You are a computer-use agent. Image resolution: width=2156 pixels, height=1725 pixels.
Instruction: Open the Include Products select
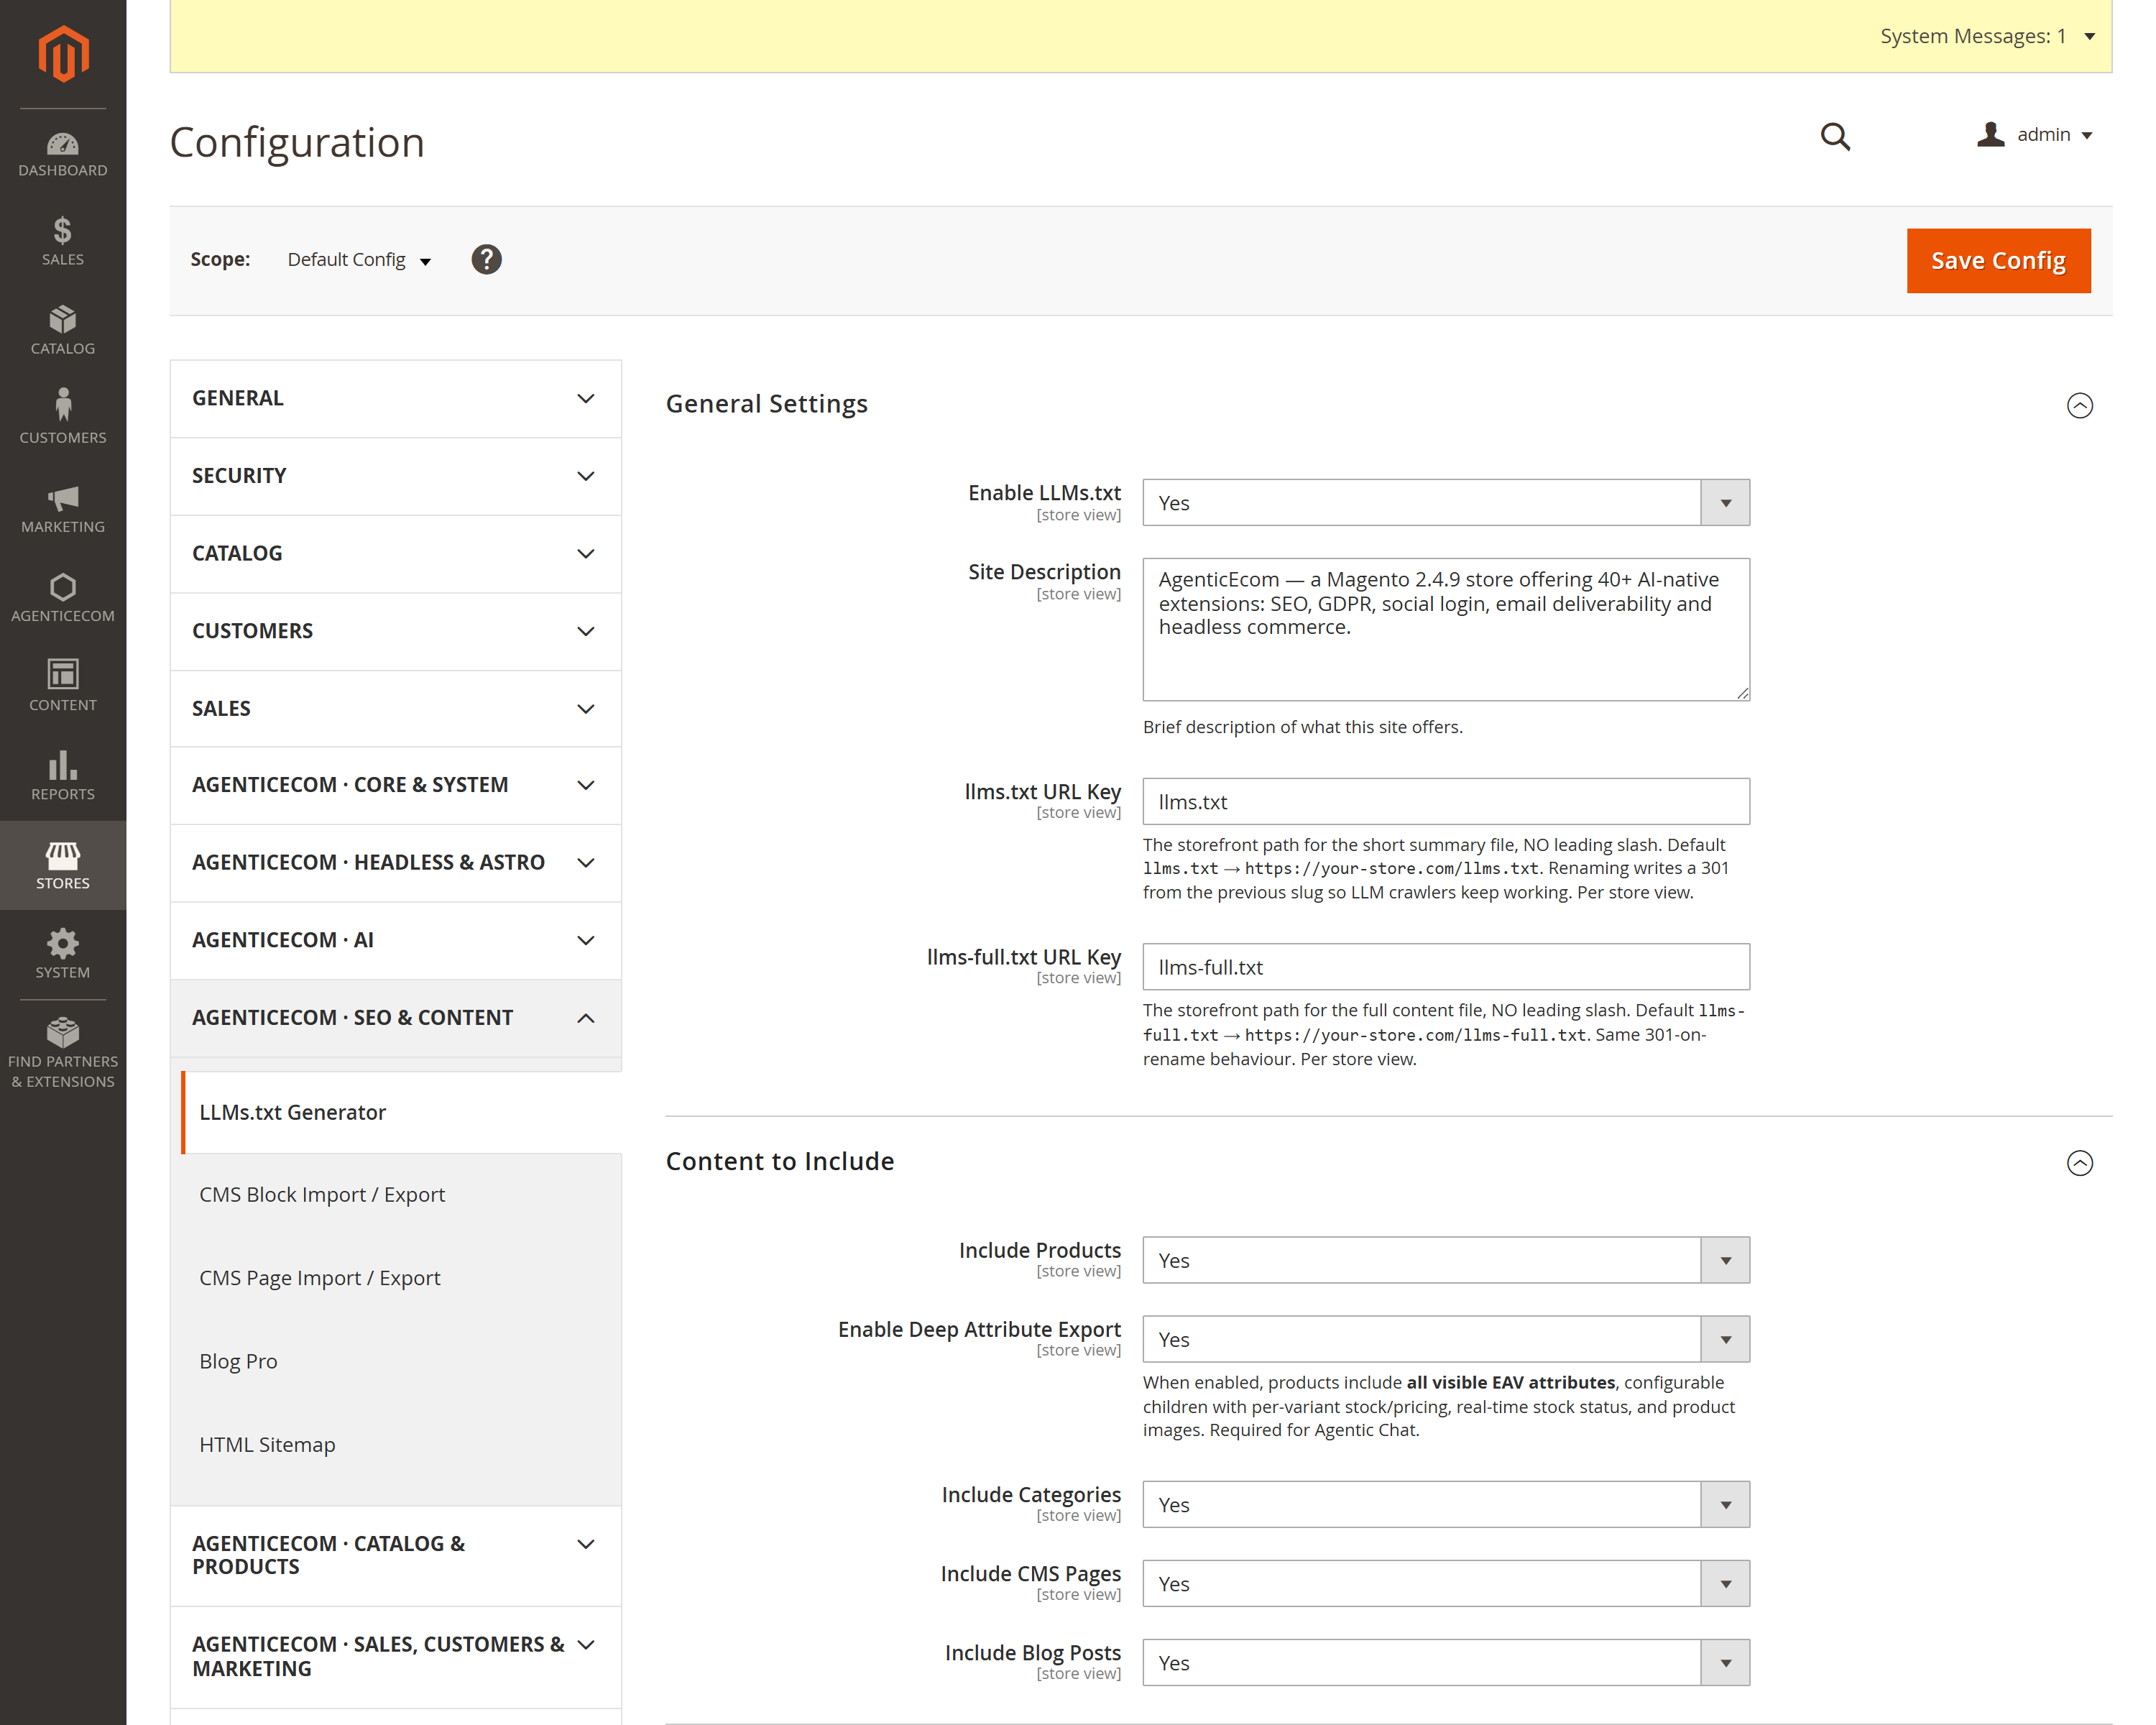tap(1446, 1260)
